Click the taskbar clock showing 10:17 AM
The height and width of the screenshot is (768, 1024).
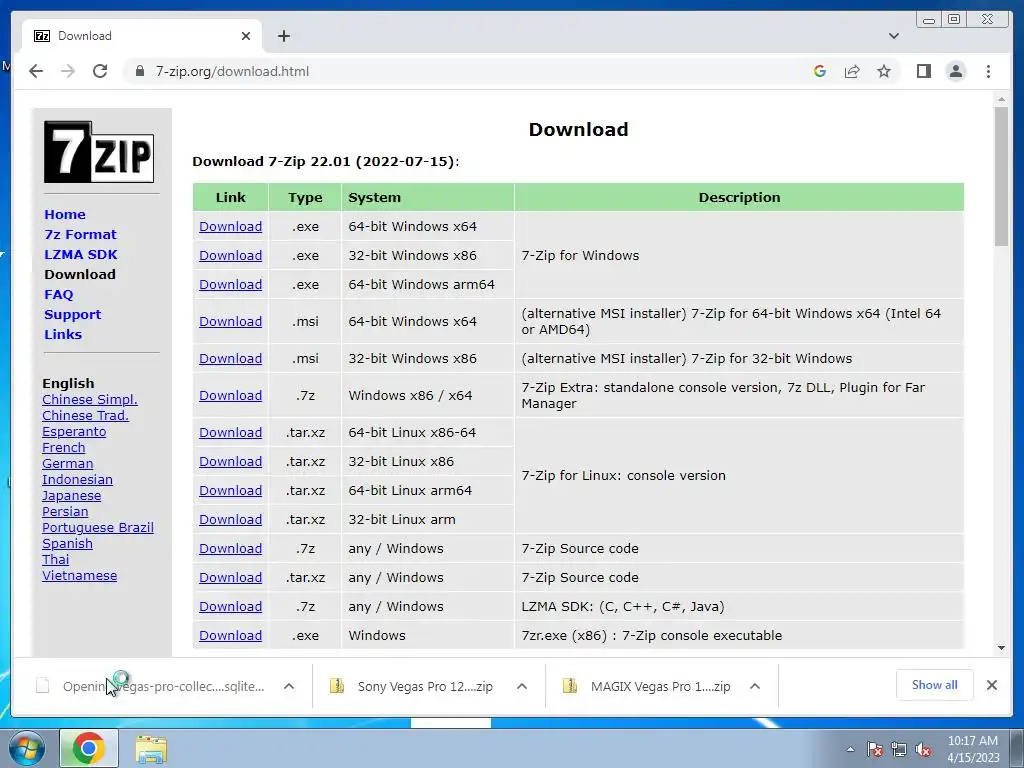[x=973, y=749]
